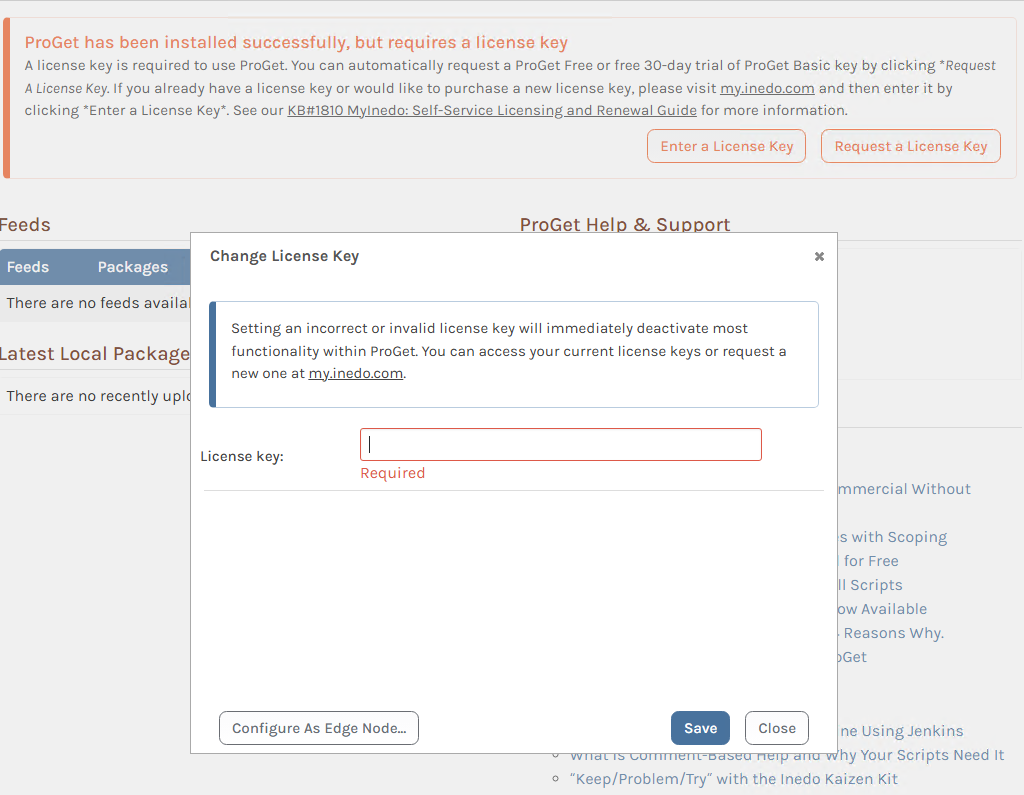Open my.inedo.com link in the orange banner
The height and width of the screenshot is (795, 1024).
click(x=767, y=88)
